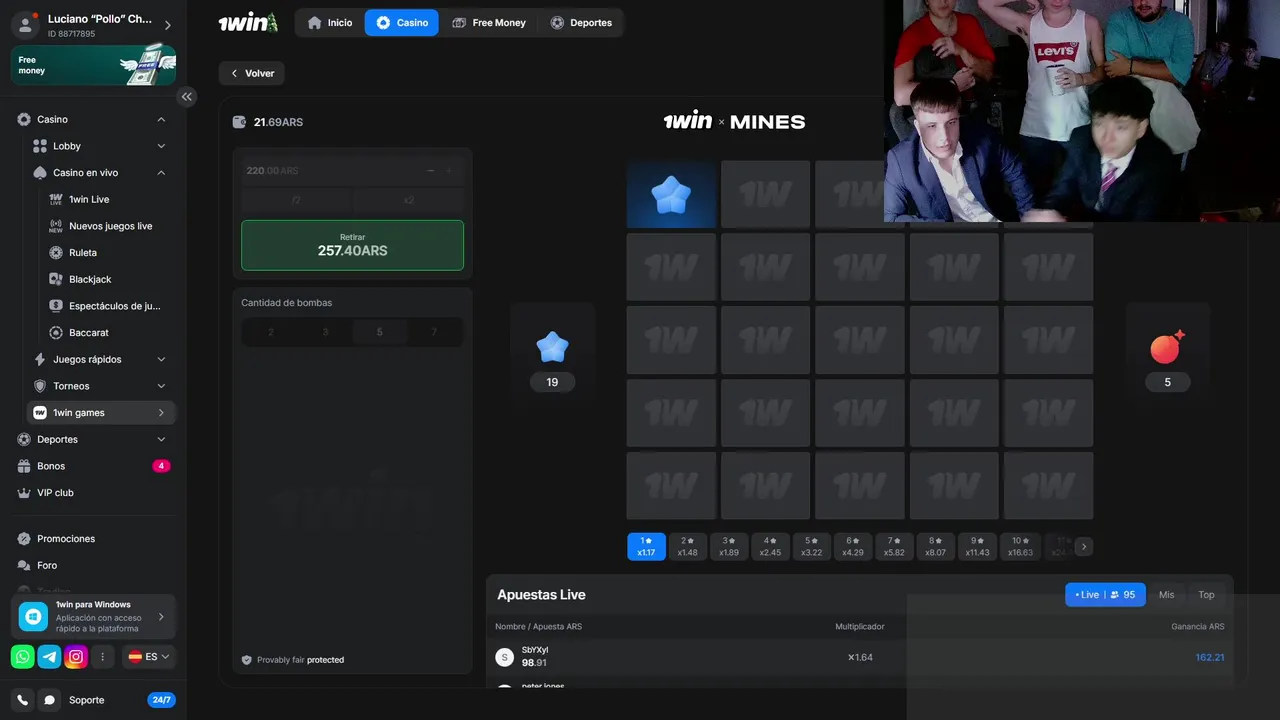This screenshot has width=1280, height=720.
Task: Select the 2 star x1.48 multiplier chip
Action: (x=688, y=546)
